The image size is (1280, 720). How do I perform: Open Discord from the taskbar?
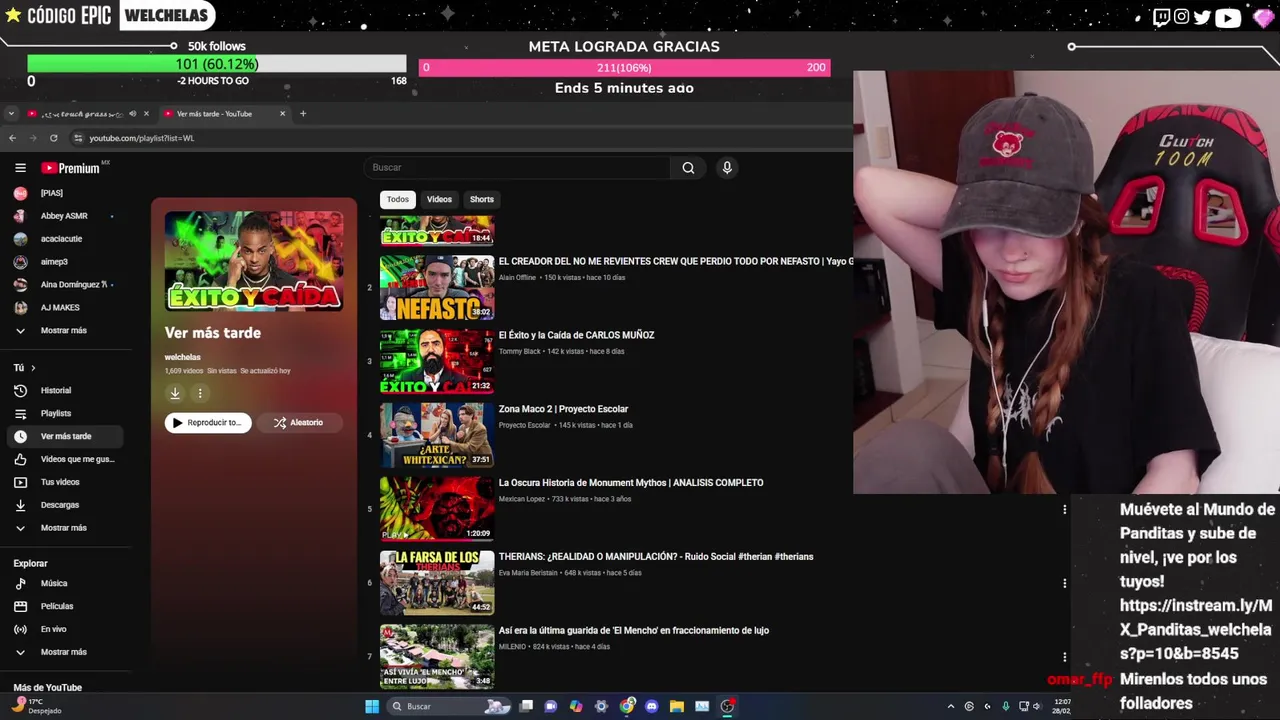(x=652, y=706)
